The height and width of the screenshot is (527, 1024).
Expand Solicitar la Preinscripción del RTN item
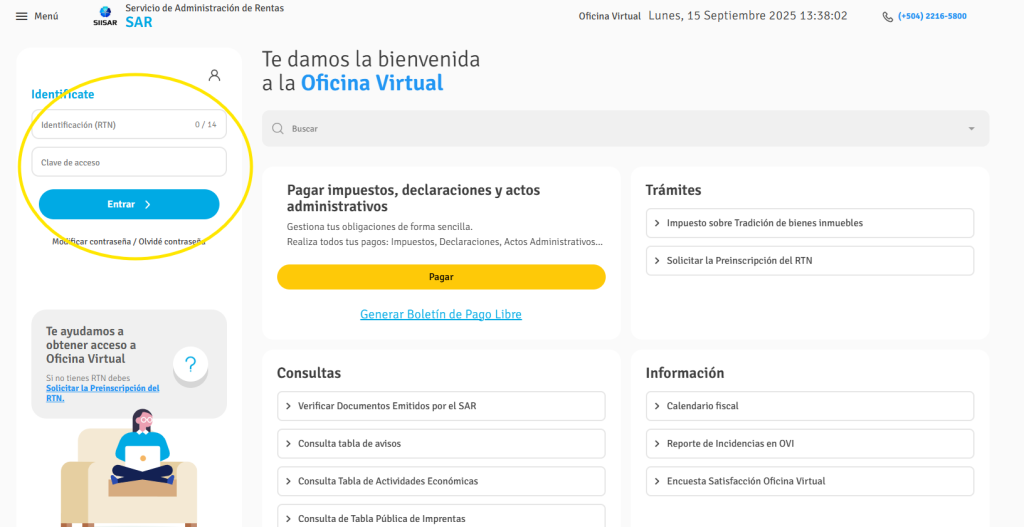coord(810,261)
